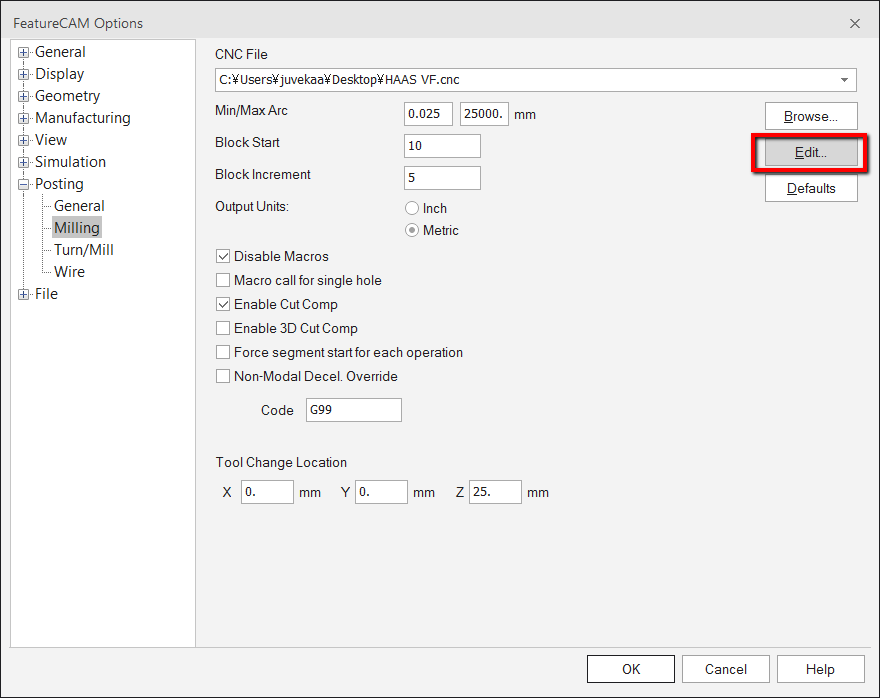Screen dimensions: 880x698
Task: Select the Turn/Mill posting page
Action: [x=82, y=249]
